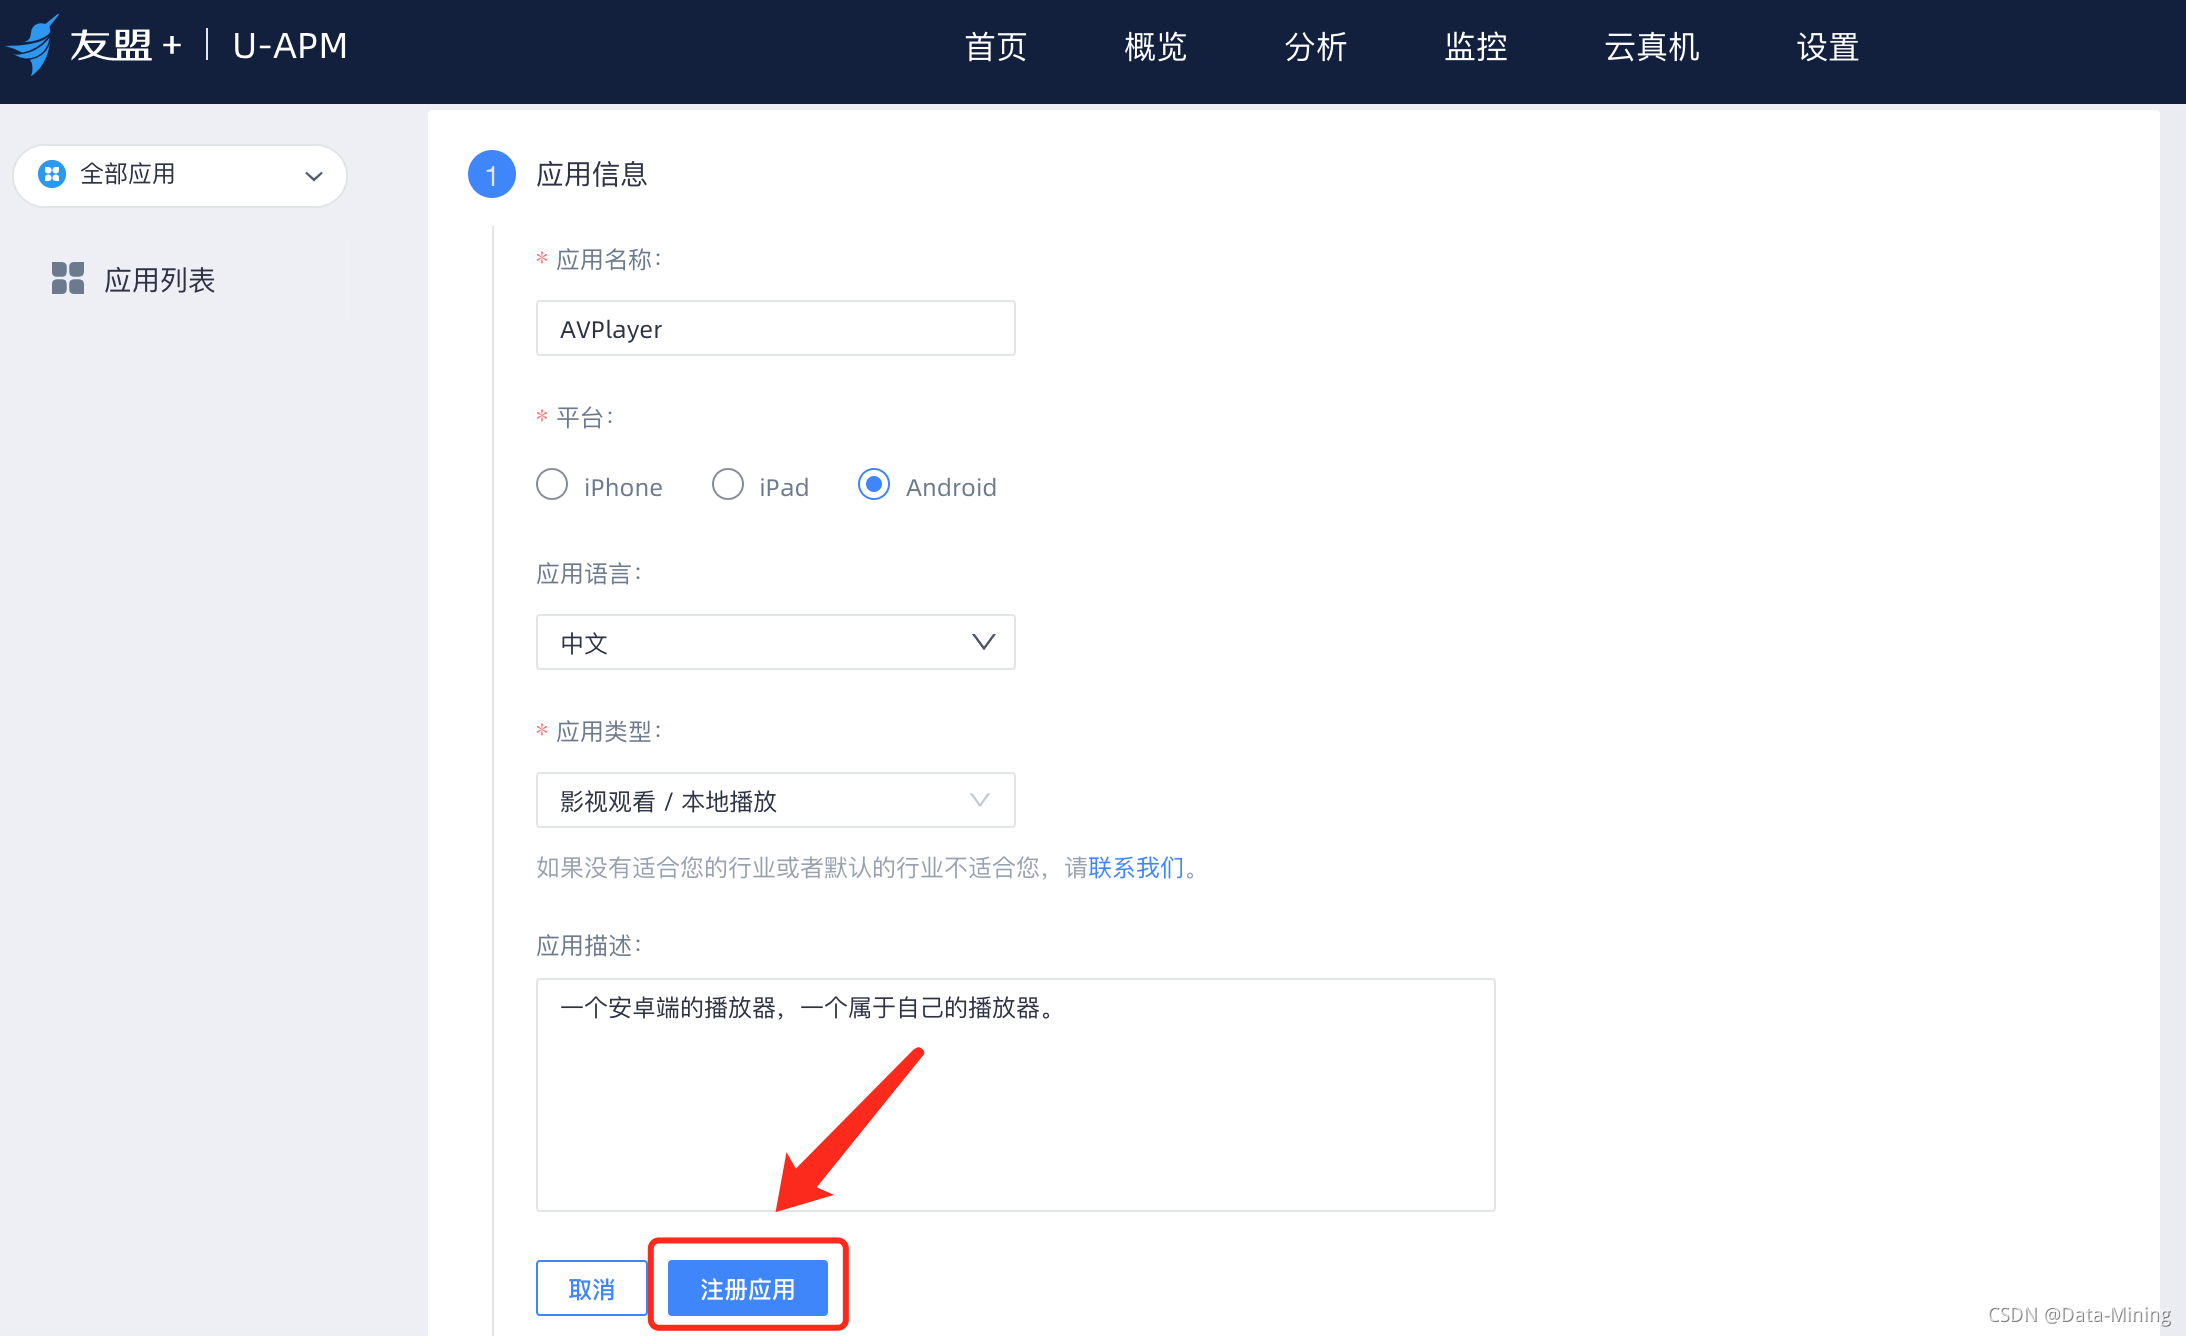This screenshot has height=1336, width=2186.
Task: Select the iPhone platform radio button
Action: point(552,485)
